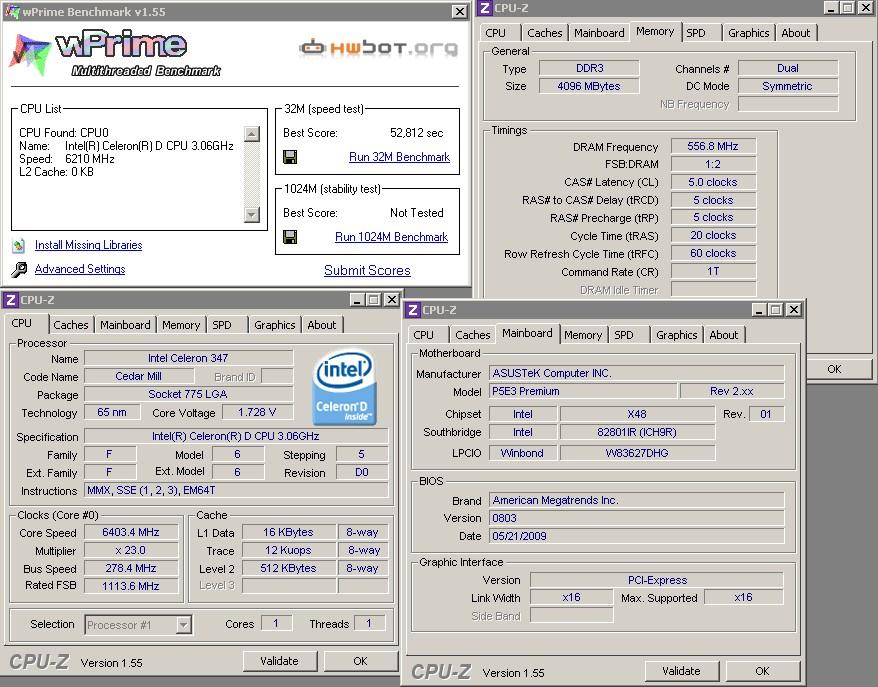This screenshot has height=687, width=878.
Task: Open About tab in the CPU window
Action: point(321,325)
